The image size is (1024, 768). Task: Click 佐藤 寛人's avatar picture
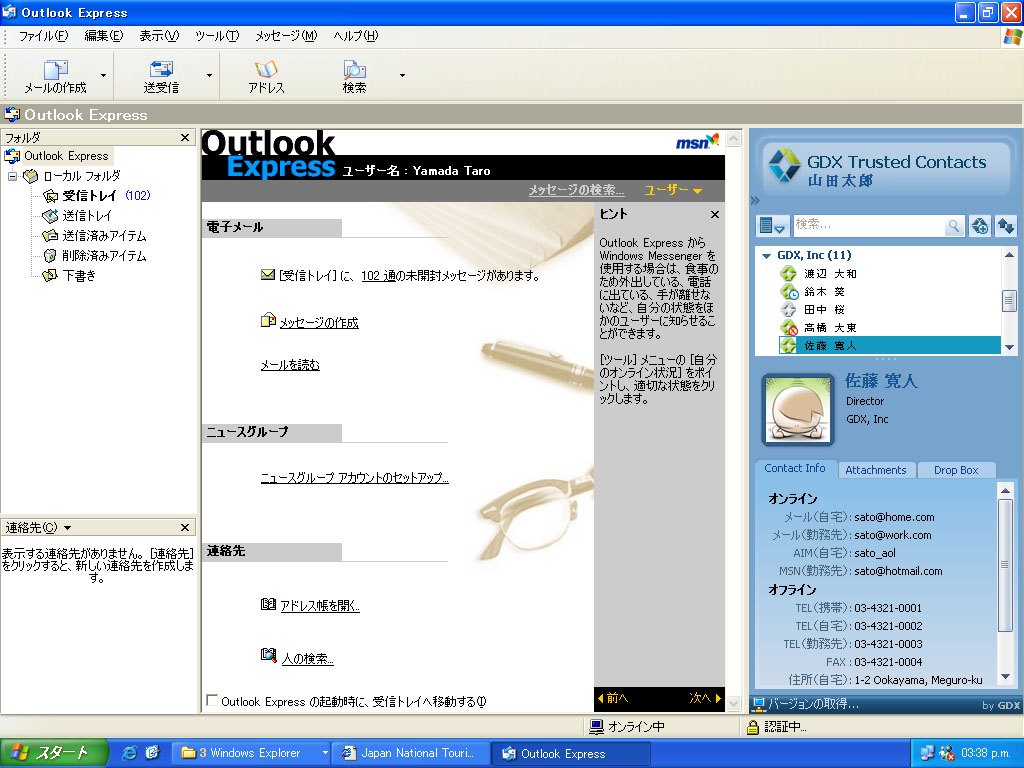point(797,408)
